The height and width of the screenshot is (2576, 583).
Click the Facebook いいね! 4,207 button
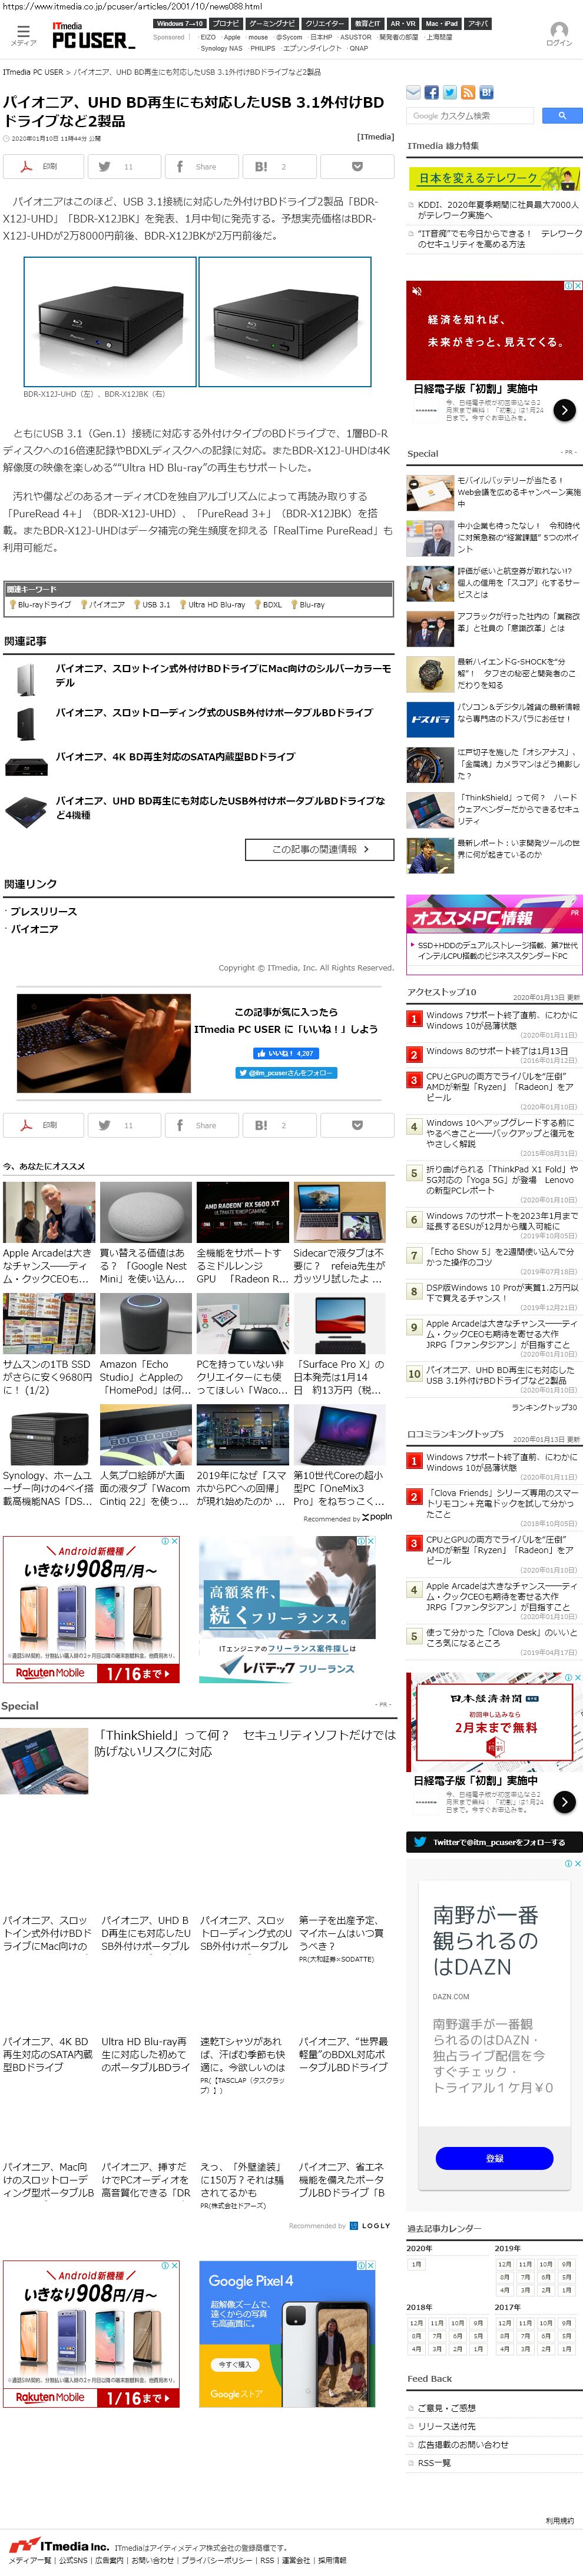pyautogui.click(x=285, y=1053)
